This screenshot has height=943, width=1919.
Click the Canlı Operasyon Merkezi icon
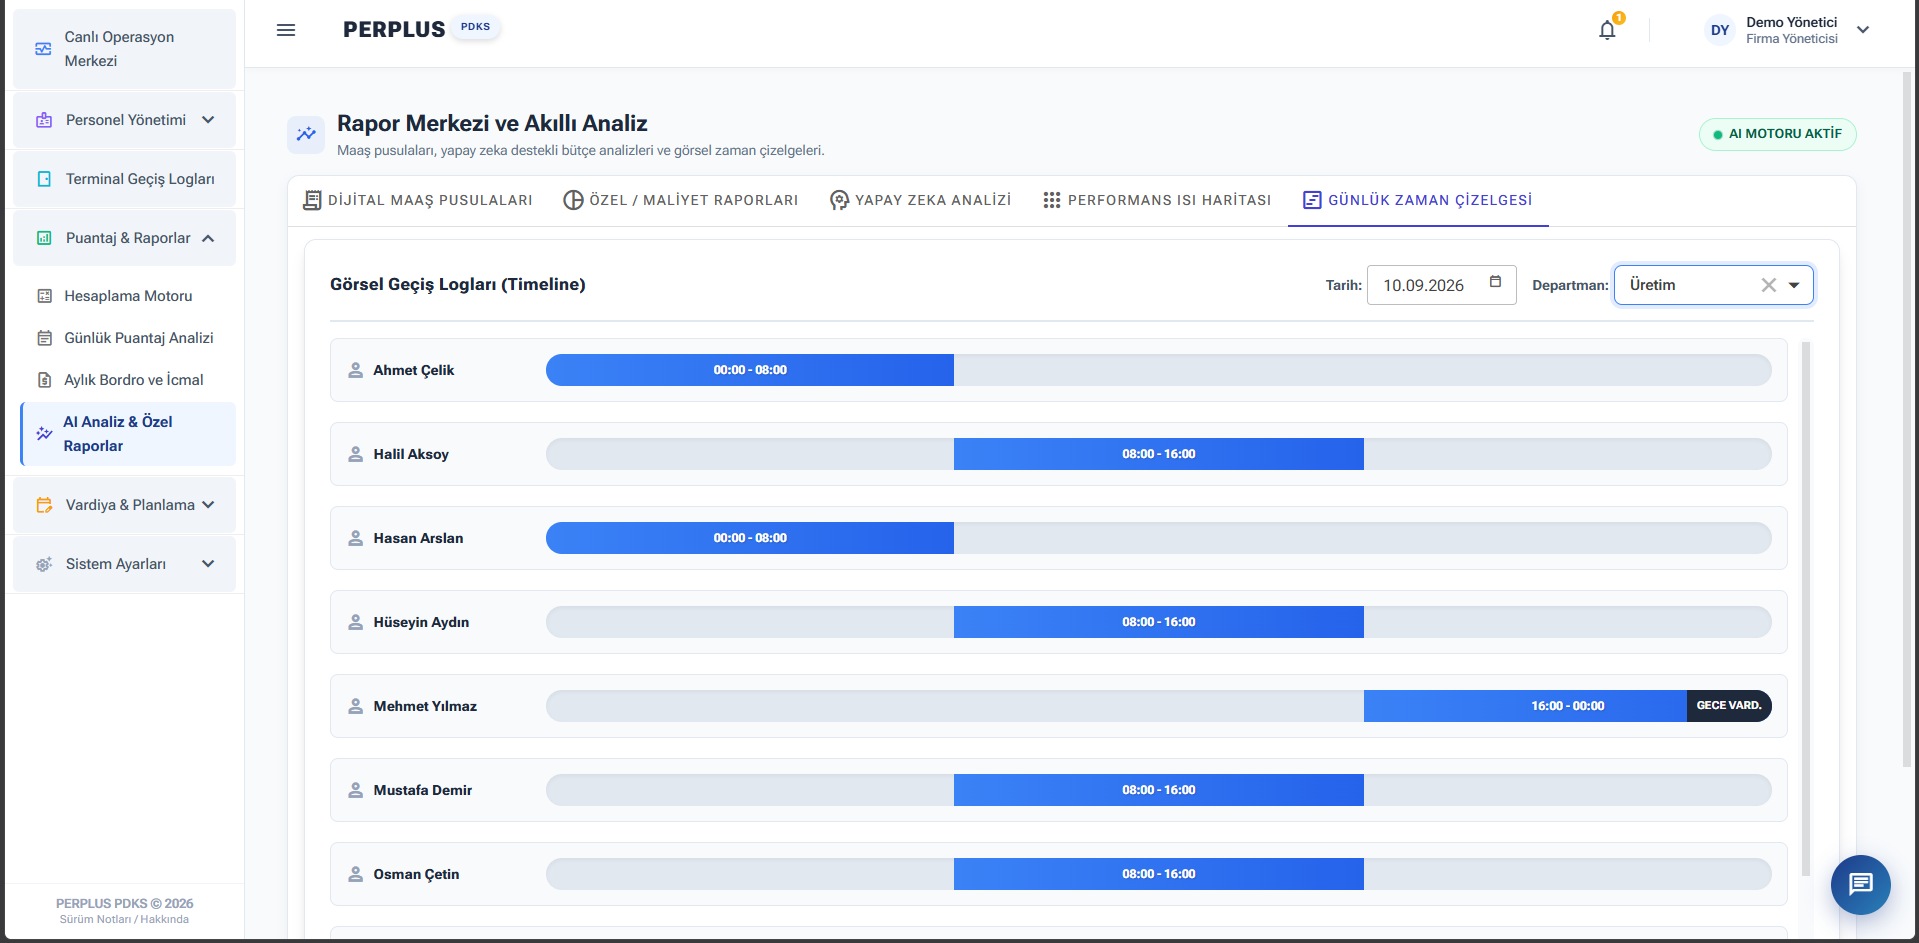pos(43,49)
